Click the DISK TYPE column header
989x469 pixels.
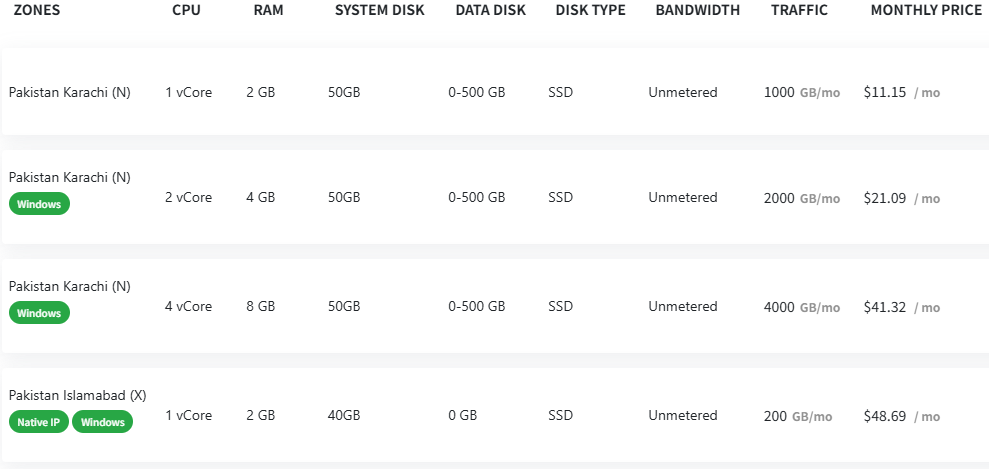[590, 10]
